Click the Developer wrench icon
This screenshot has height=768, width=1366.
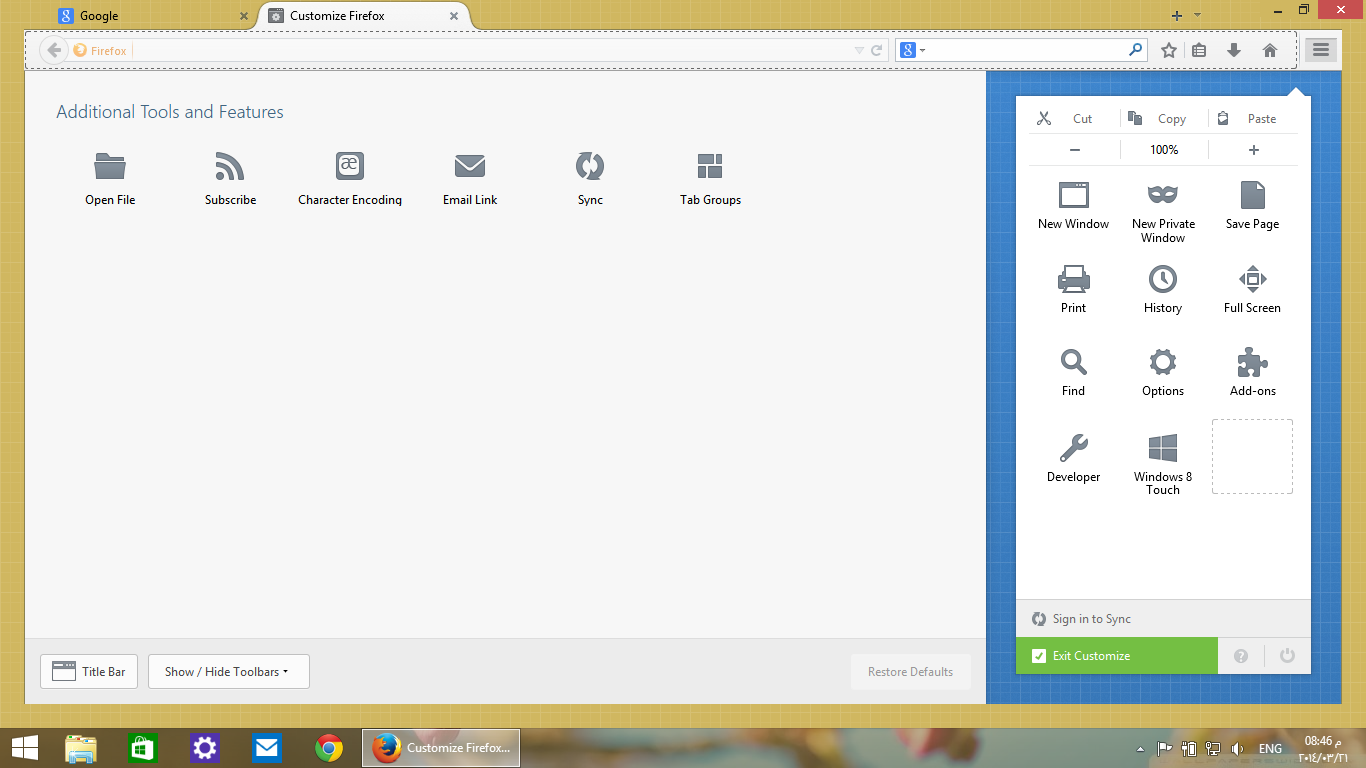[x=1073, y=447]
